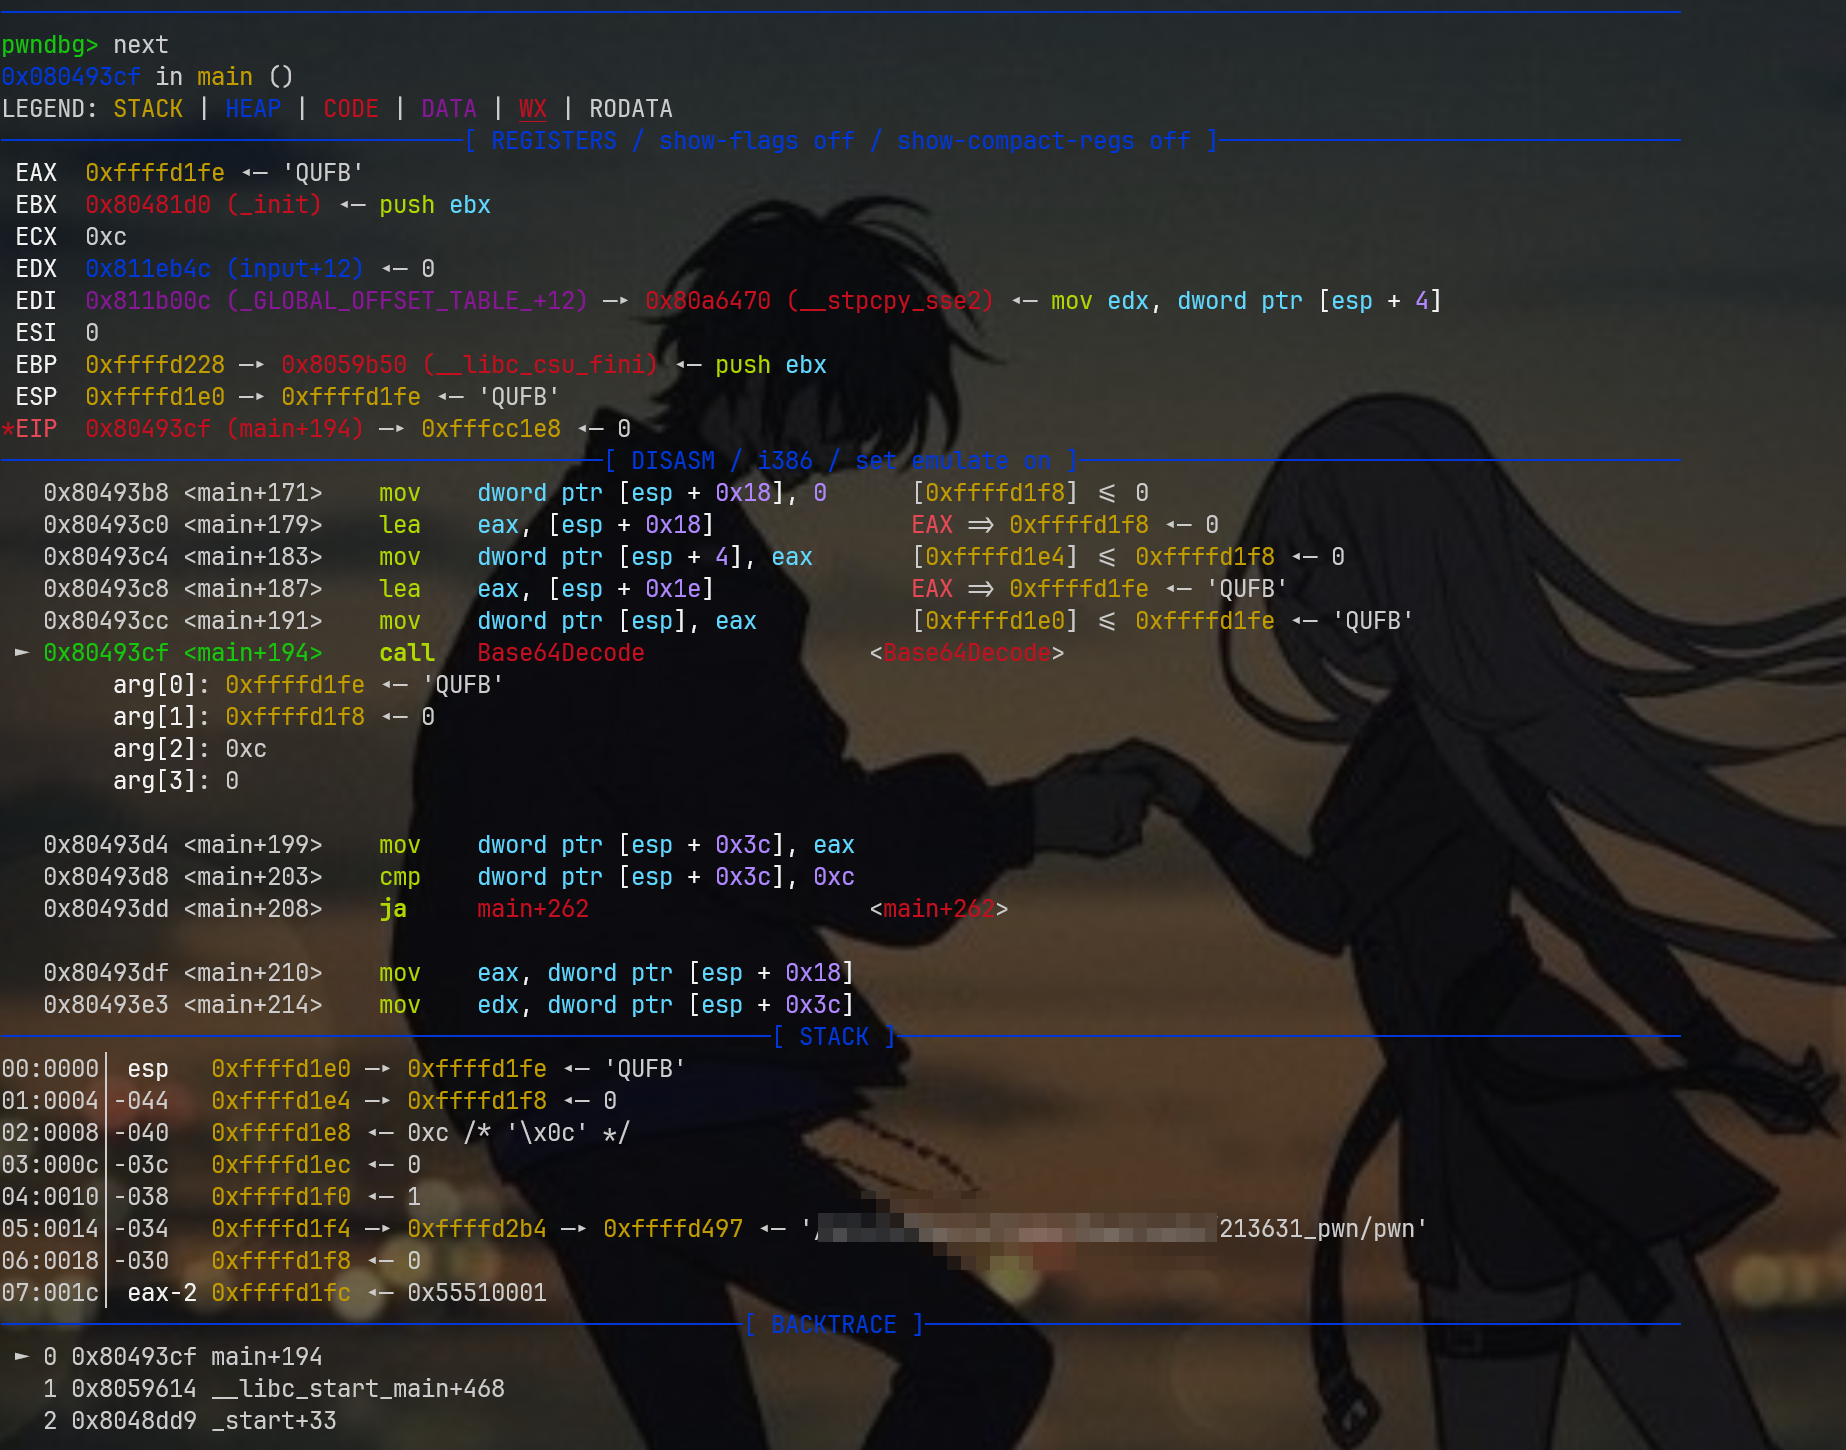Click the red main+262 operand after ja
1846x1450 pixels.
[533, 909]
